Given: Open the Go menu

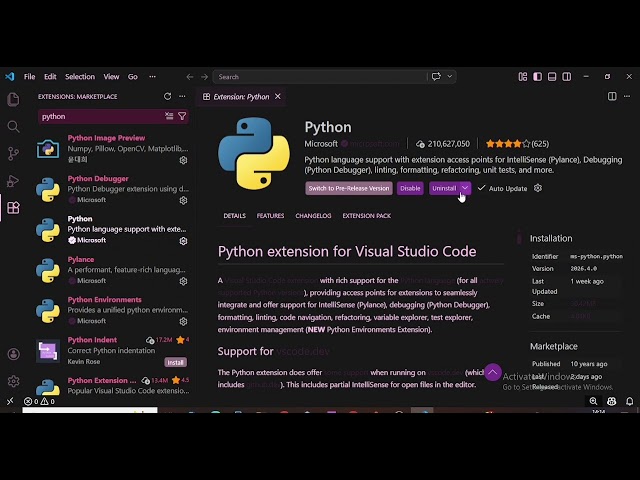Looking at the screenshot, I should tap(133, 76).
